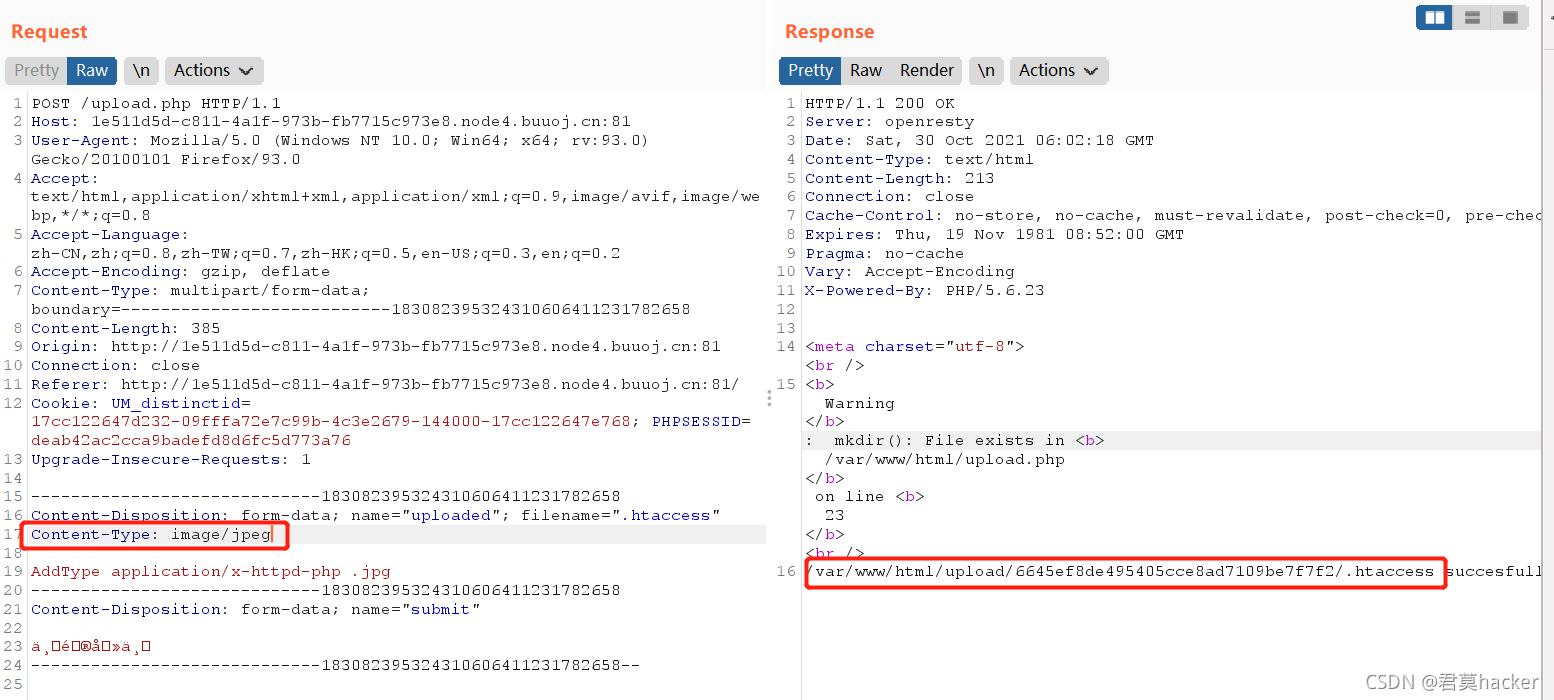The width and height of the screenshot is (1554, 700).
Task: Click 'POST /upload.php HTTP/1.1' request line
Action: pos(156,103)
